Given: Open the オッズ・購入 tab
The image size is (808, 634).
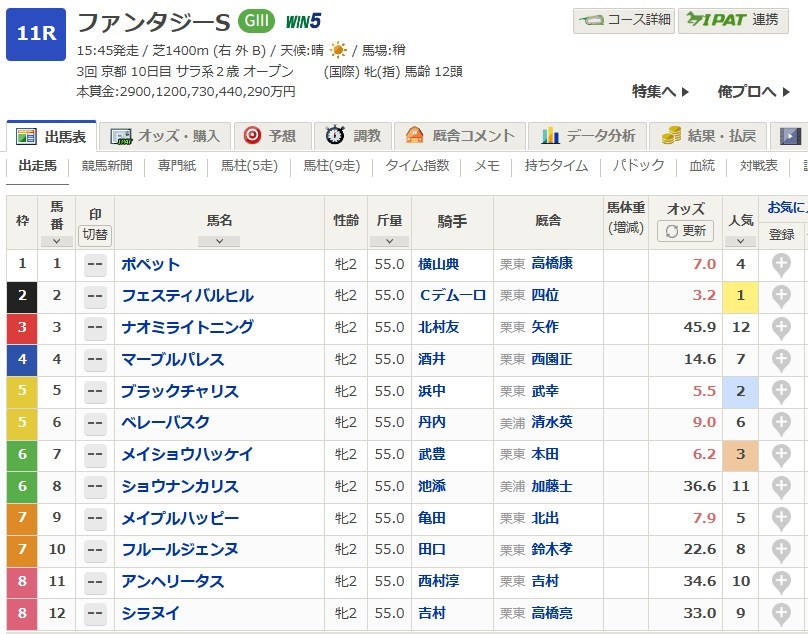Looking at the screenshot, I should [x=167, y=136].
